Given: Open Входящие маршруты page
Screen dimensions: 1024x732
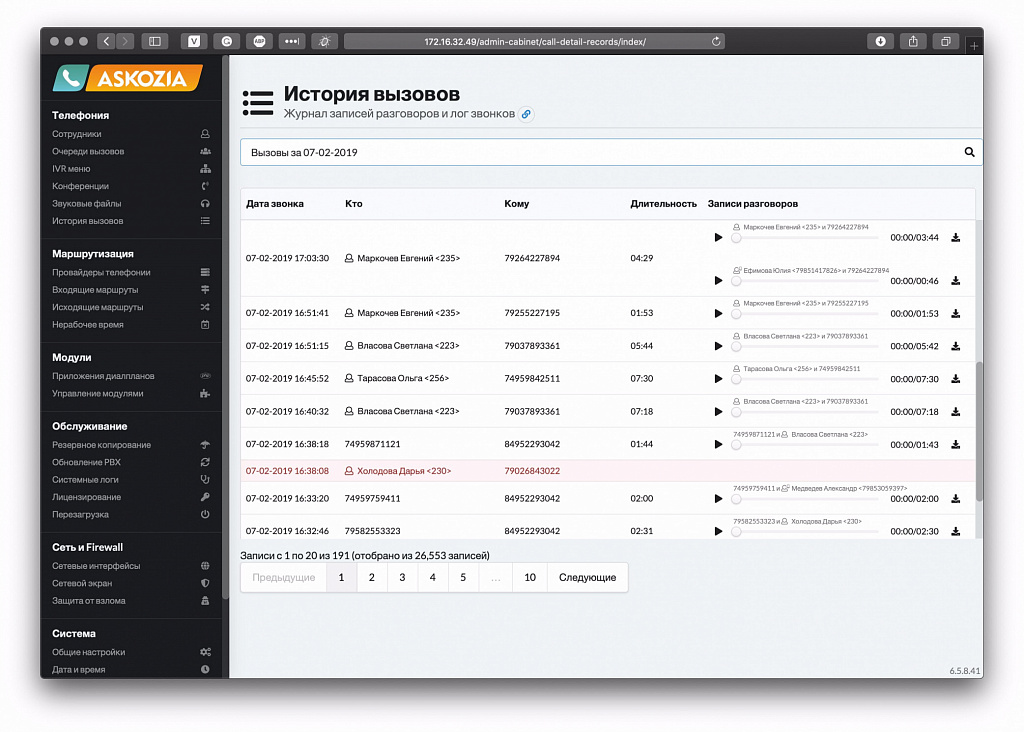Looking at the screenshot, I should tap(95, 290).
